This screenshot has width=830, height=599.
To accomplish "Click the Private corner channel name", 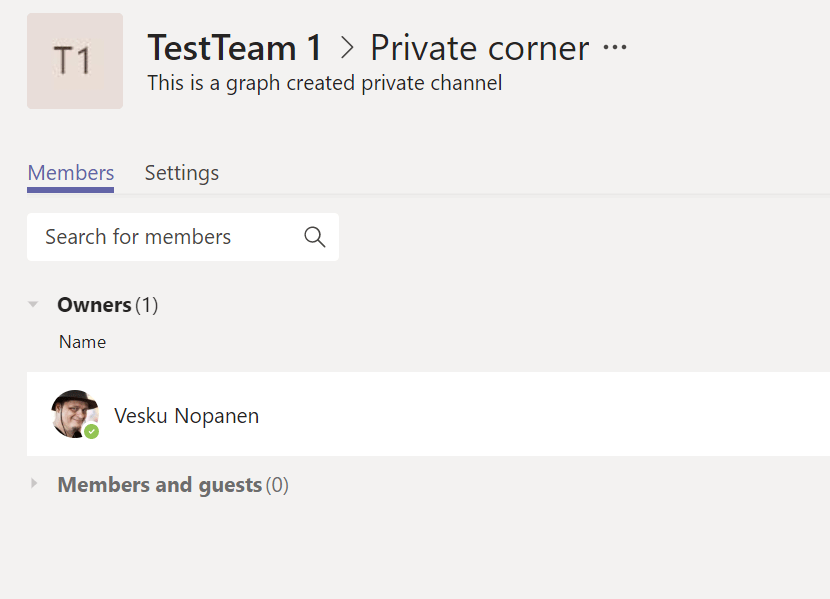I will pyautogui.click(x=479, y=47).
